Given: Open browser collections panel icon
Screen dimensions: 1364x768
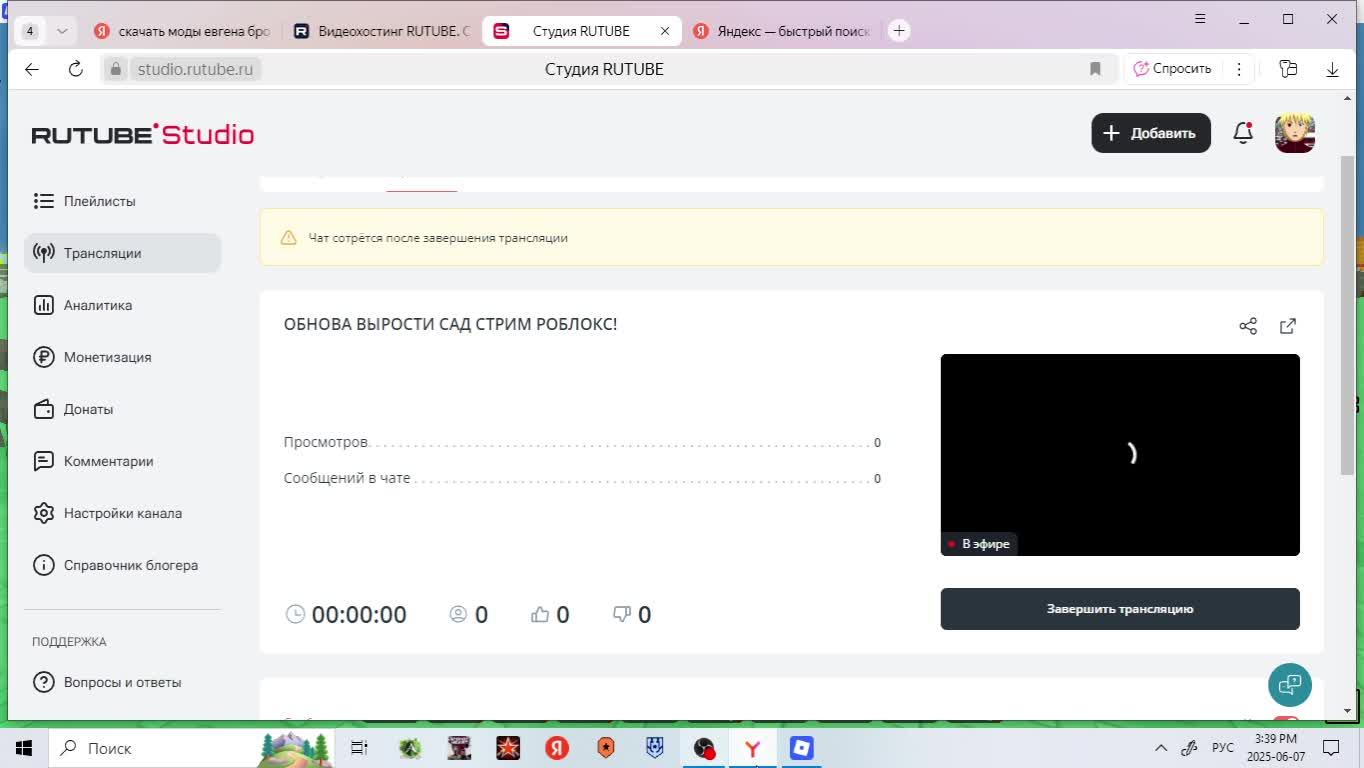Looking at the screenshot, I should 1288,69.
